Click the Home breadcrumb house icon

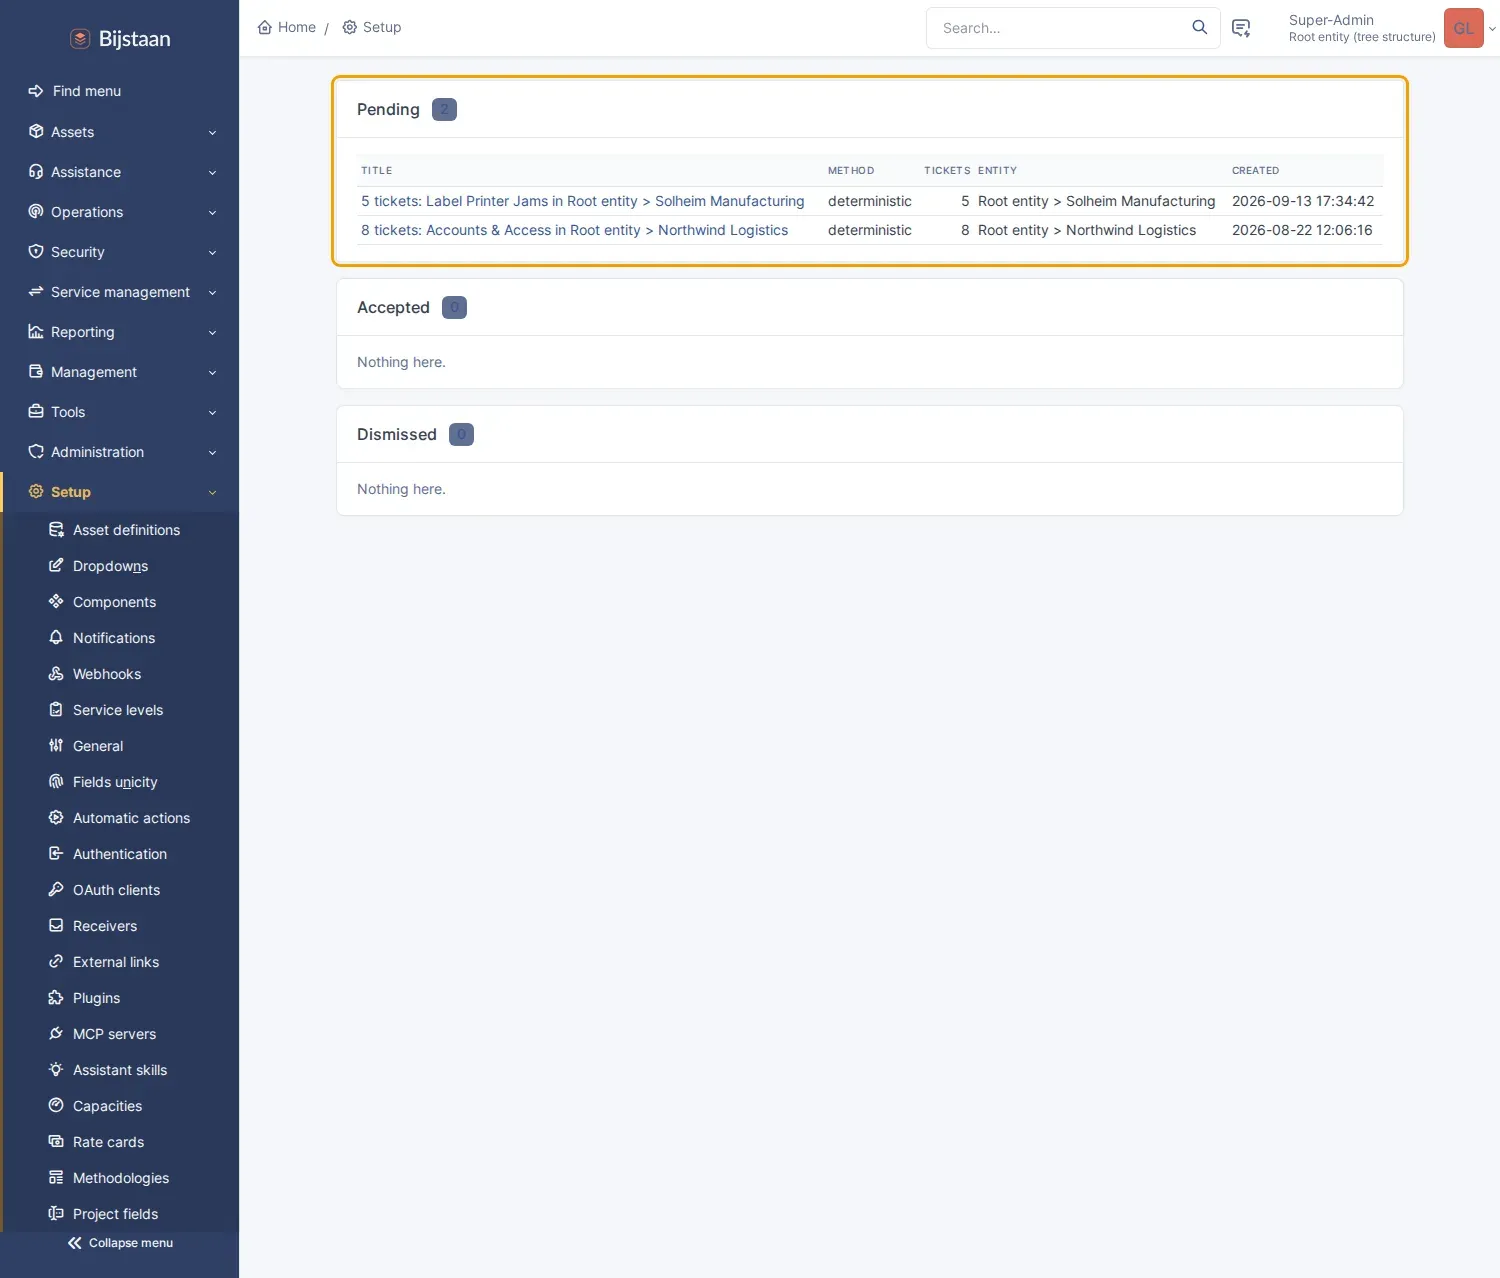click(x=265, y=27)
